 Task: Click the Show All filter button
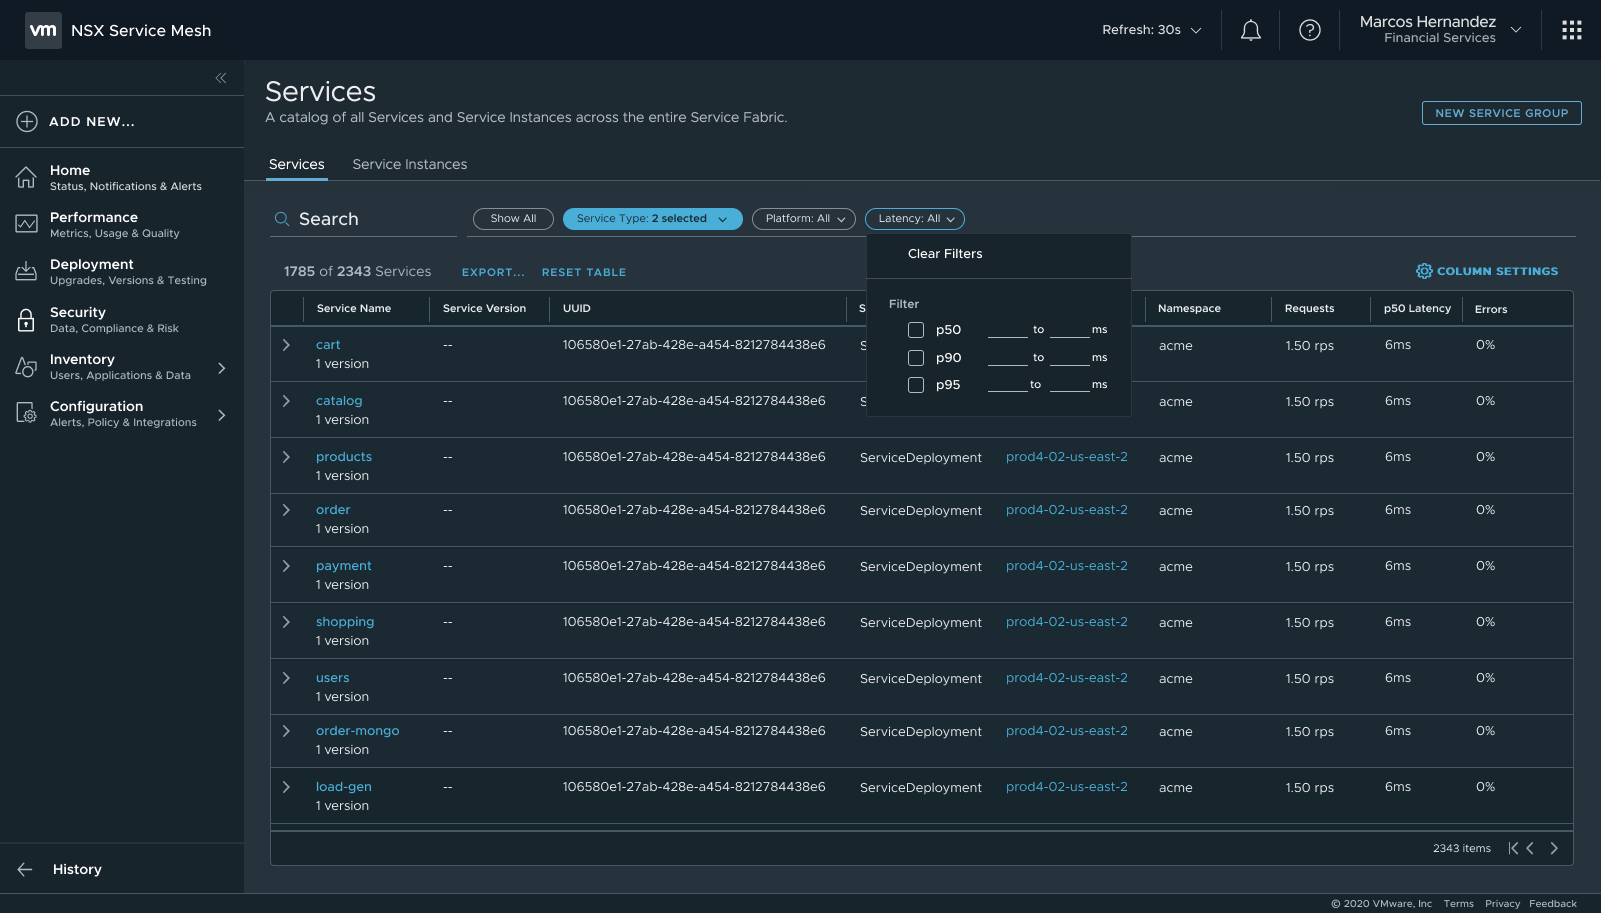pos(513,219)
